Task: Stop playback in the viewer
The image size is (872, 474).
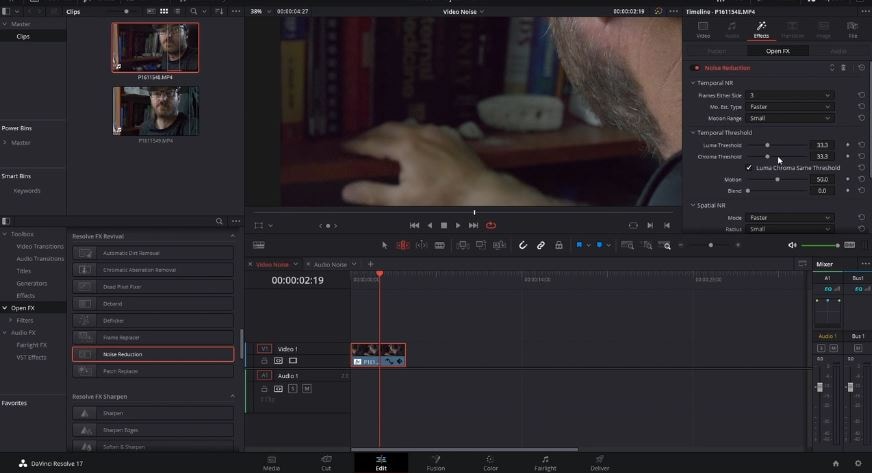Action: tap(444, 225)
